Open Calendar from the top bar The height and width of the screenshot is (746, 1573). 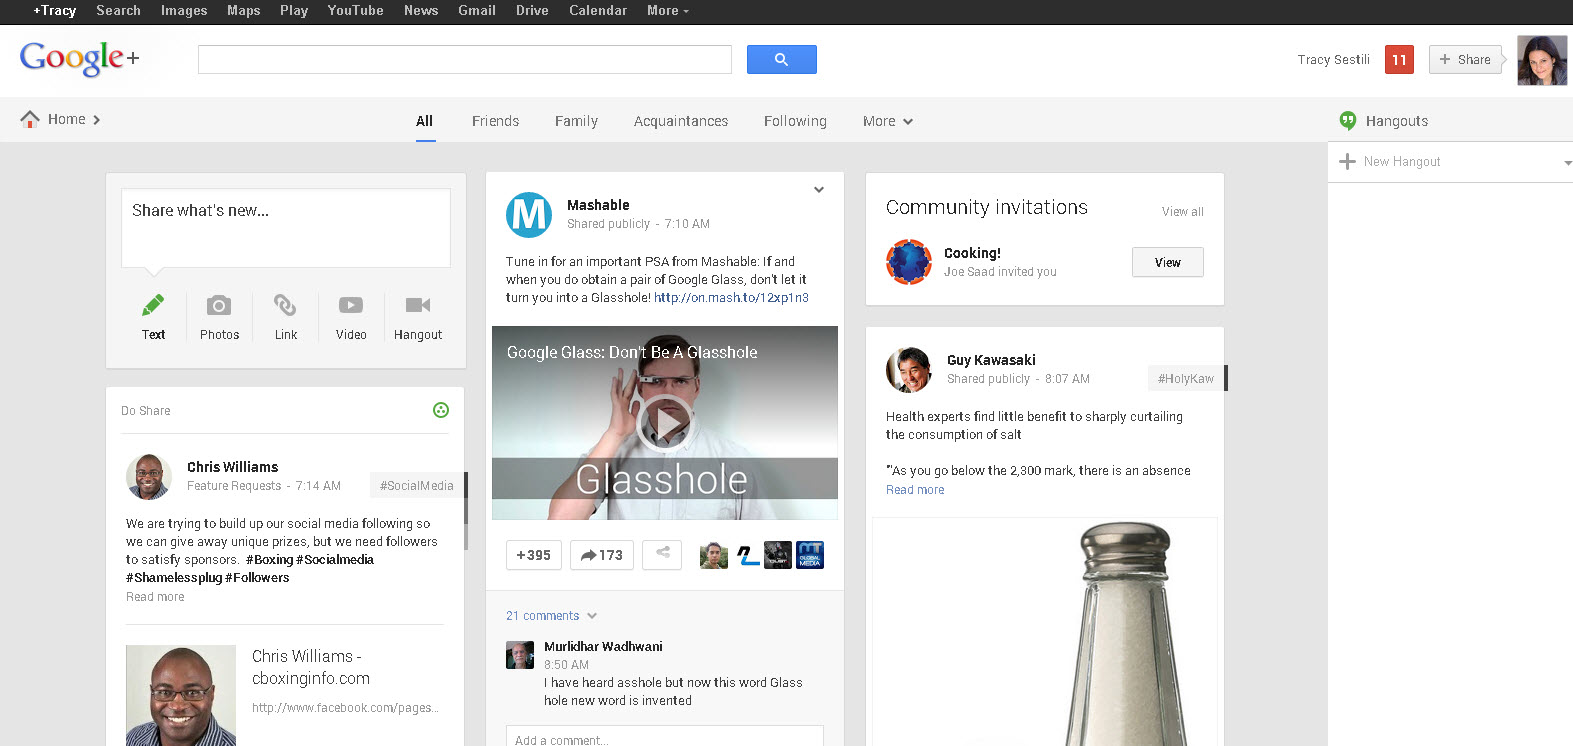pyautogui.click(x=598, y=10)
